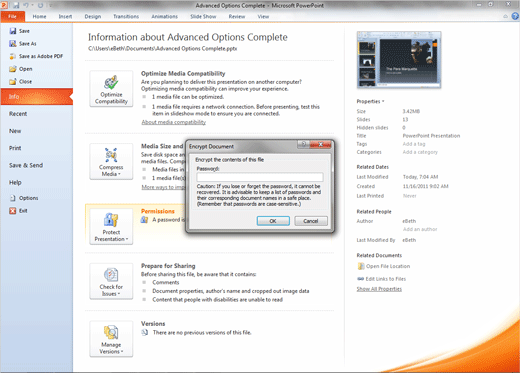The image size is (520, 373).
Task: Click the Password input field
Action: click(260, 177)
